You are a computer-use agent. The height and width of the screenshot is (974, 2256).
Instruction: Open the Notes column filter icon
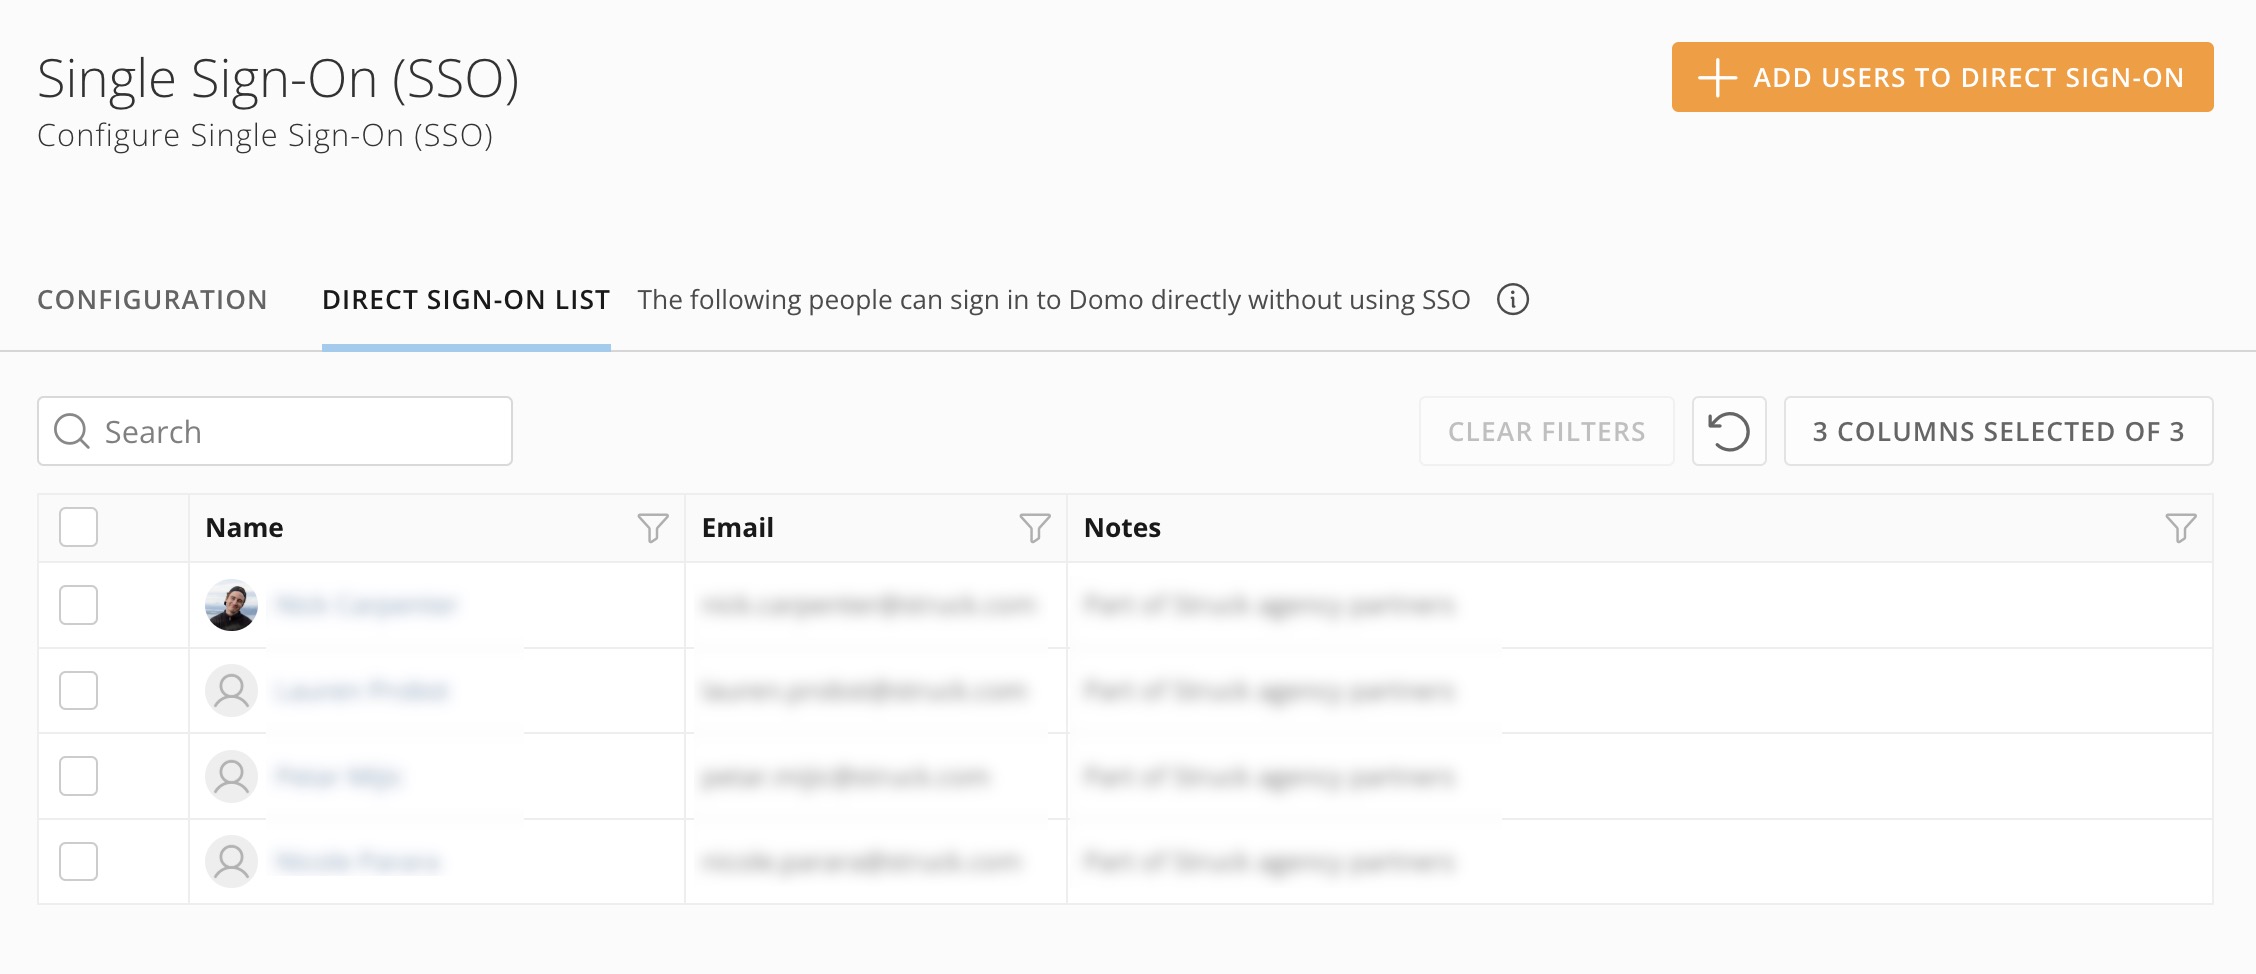[x=2181, y=527]
